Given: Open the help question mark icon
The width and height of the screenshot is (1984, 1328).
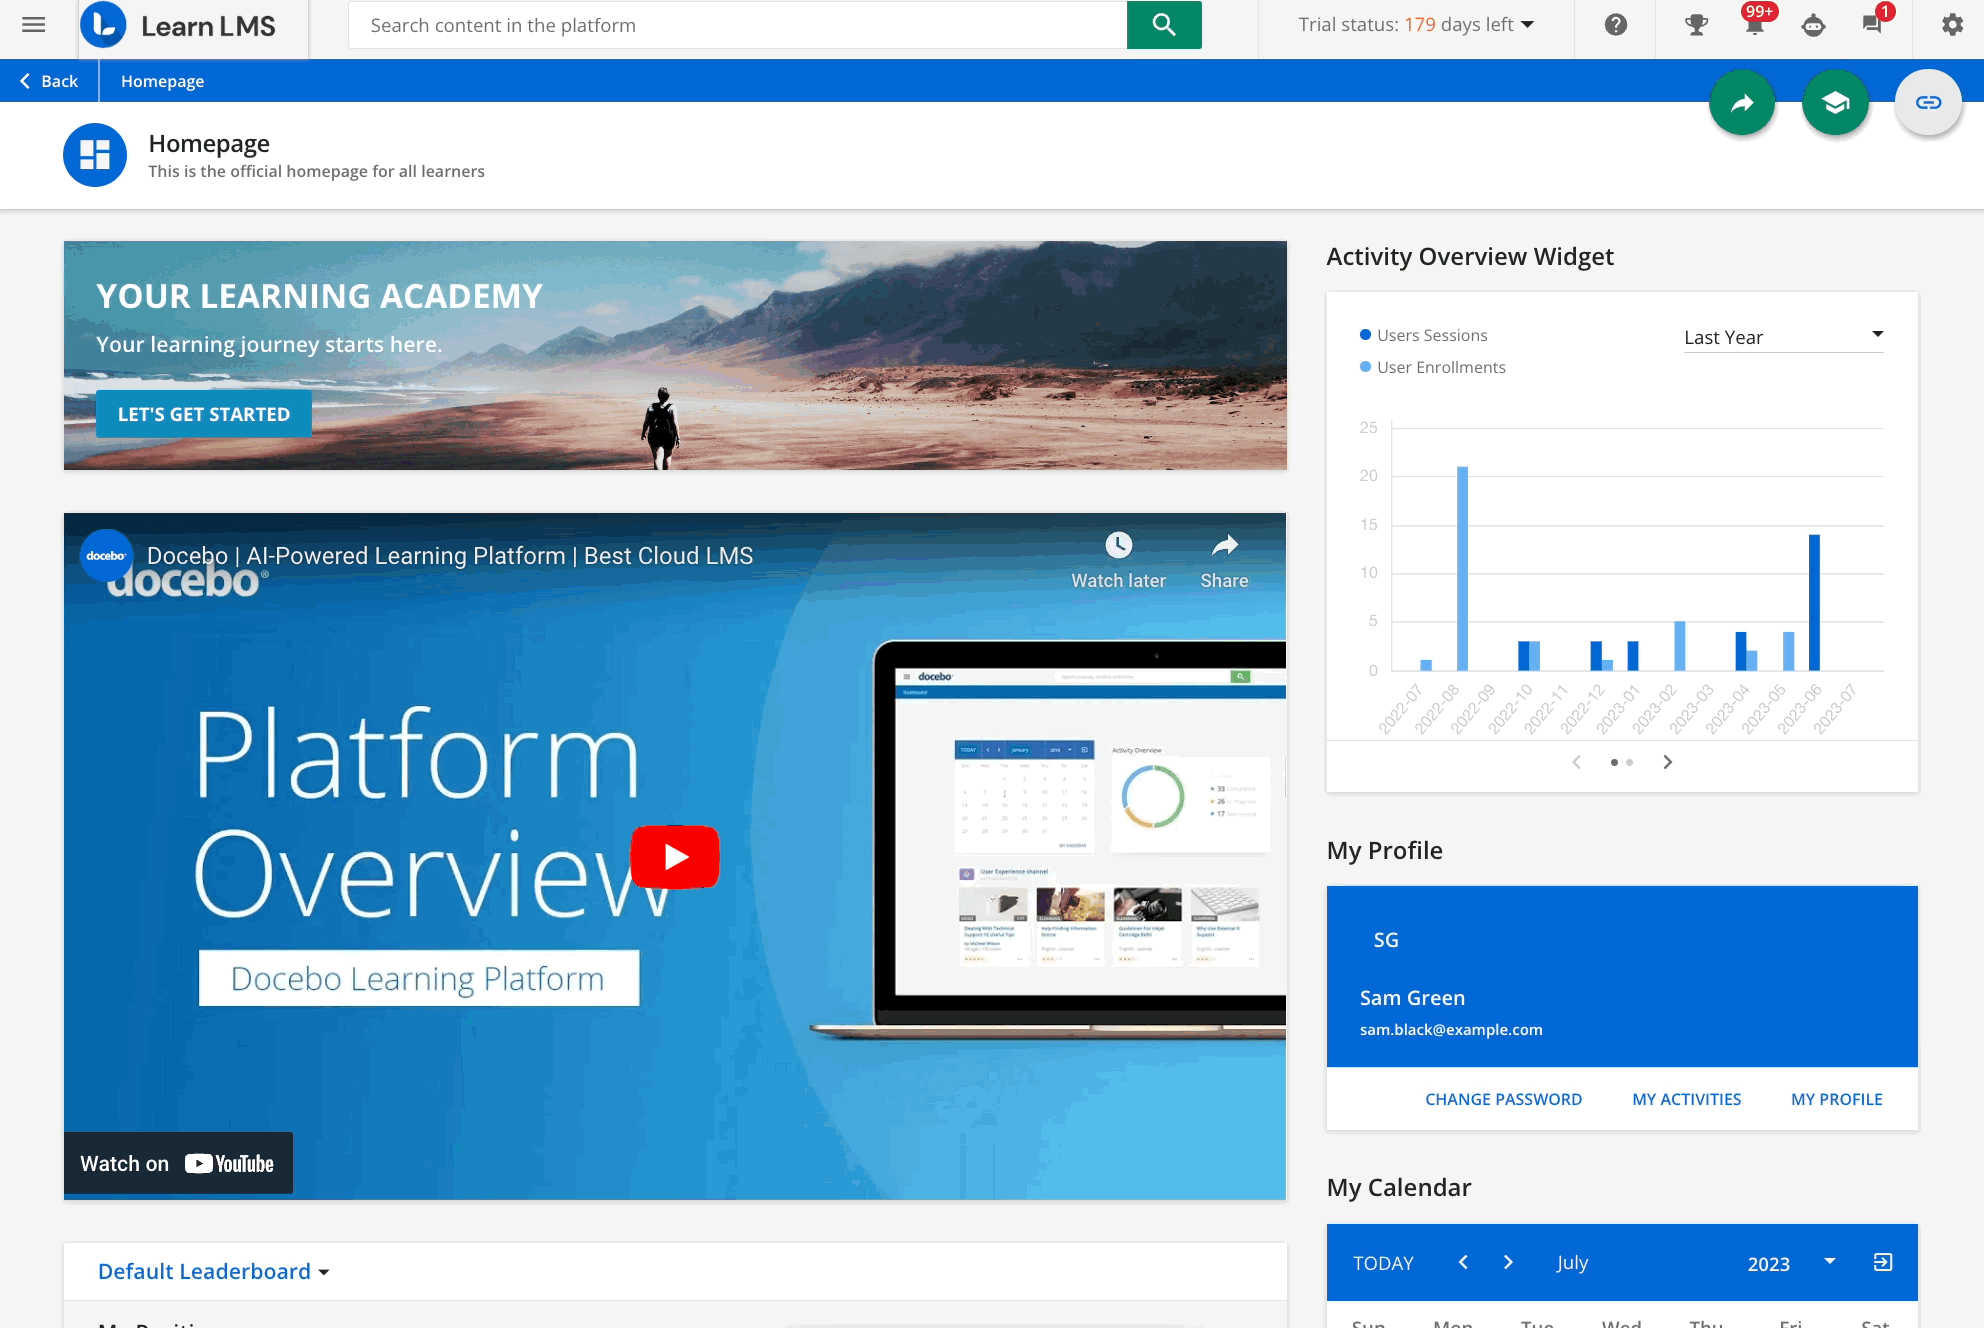Looking at the screenshot, I should [x=1616, y=25].
